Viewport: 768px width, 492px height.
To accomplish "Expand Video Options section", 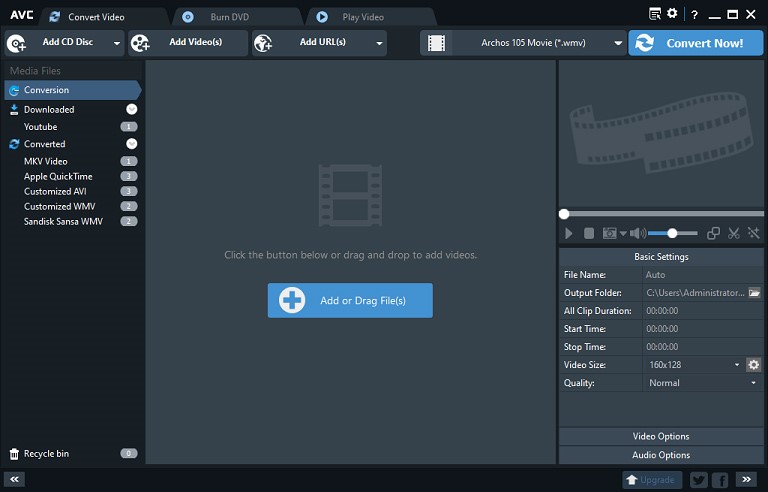I will point(661,437).
